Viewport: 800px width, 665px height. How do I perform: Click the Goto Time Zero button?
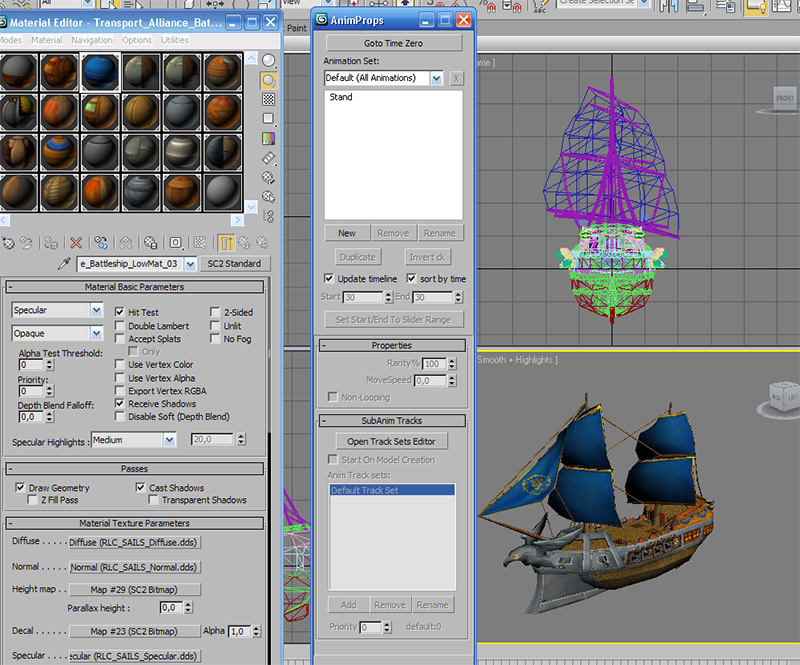pos(393,43)
